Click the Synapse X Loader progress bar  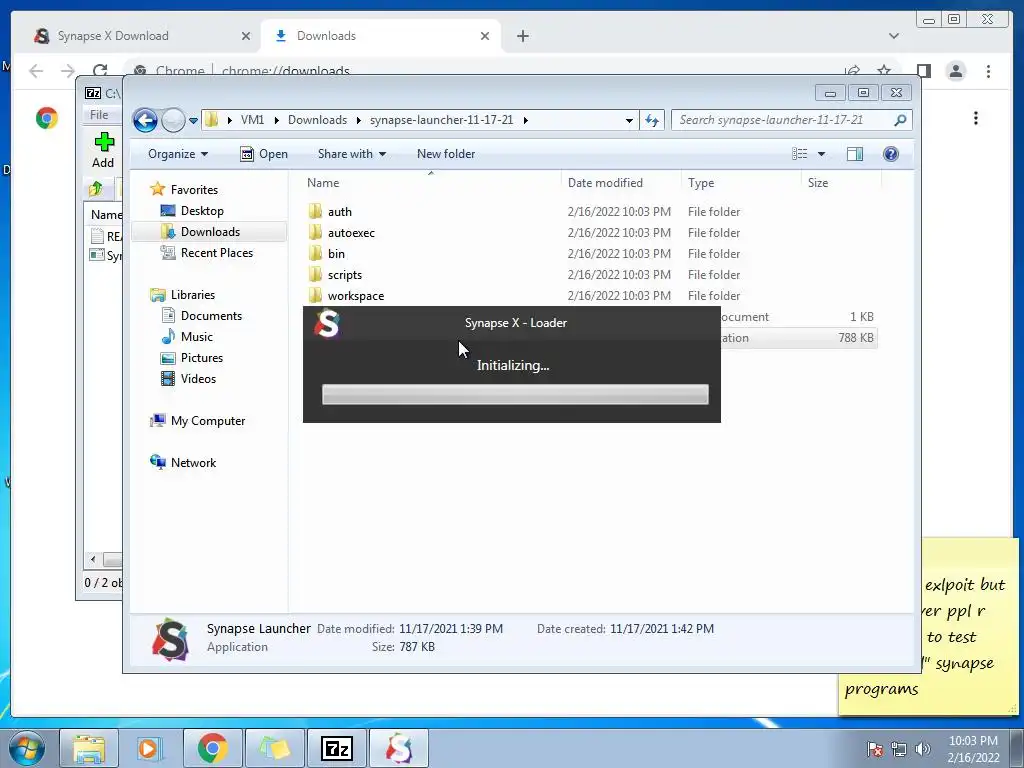[515, 394]
